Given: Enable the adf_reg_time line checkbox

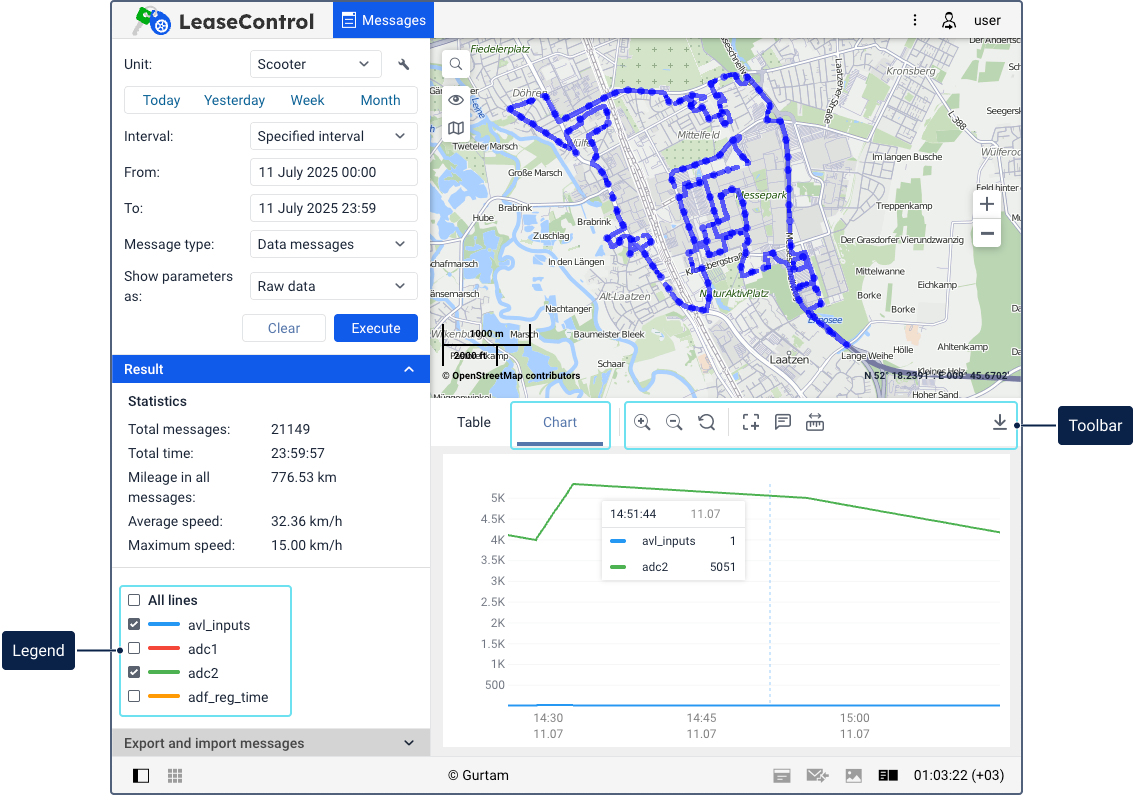Looking at the screenshot, I should pos(134,696).
